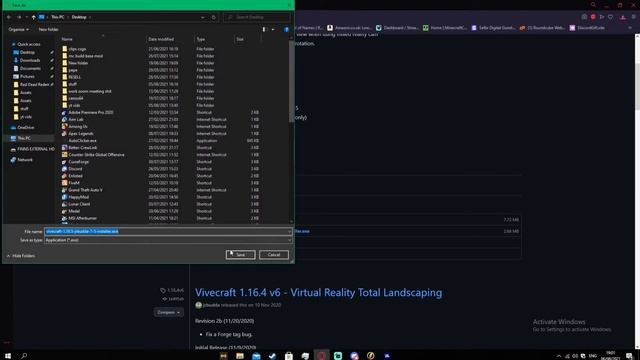The height and width of the screenshot is (360, 640).
Task: Select the Enlisted shortcut
Action: [x=75, y=176]
